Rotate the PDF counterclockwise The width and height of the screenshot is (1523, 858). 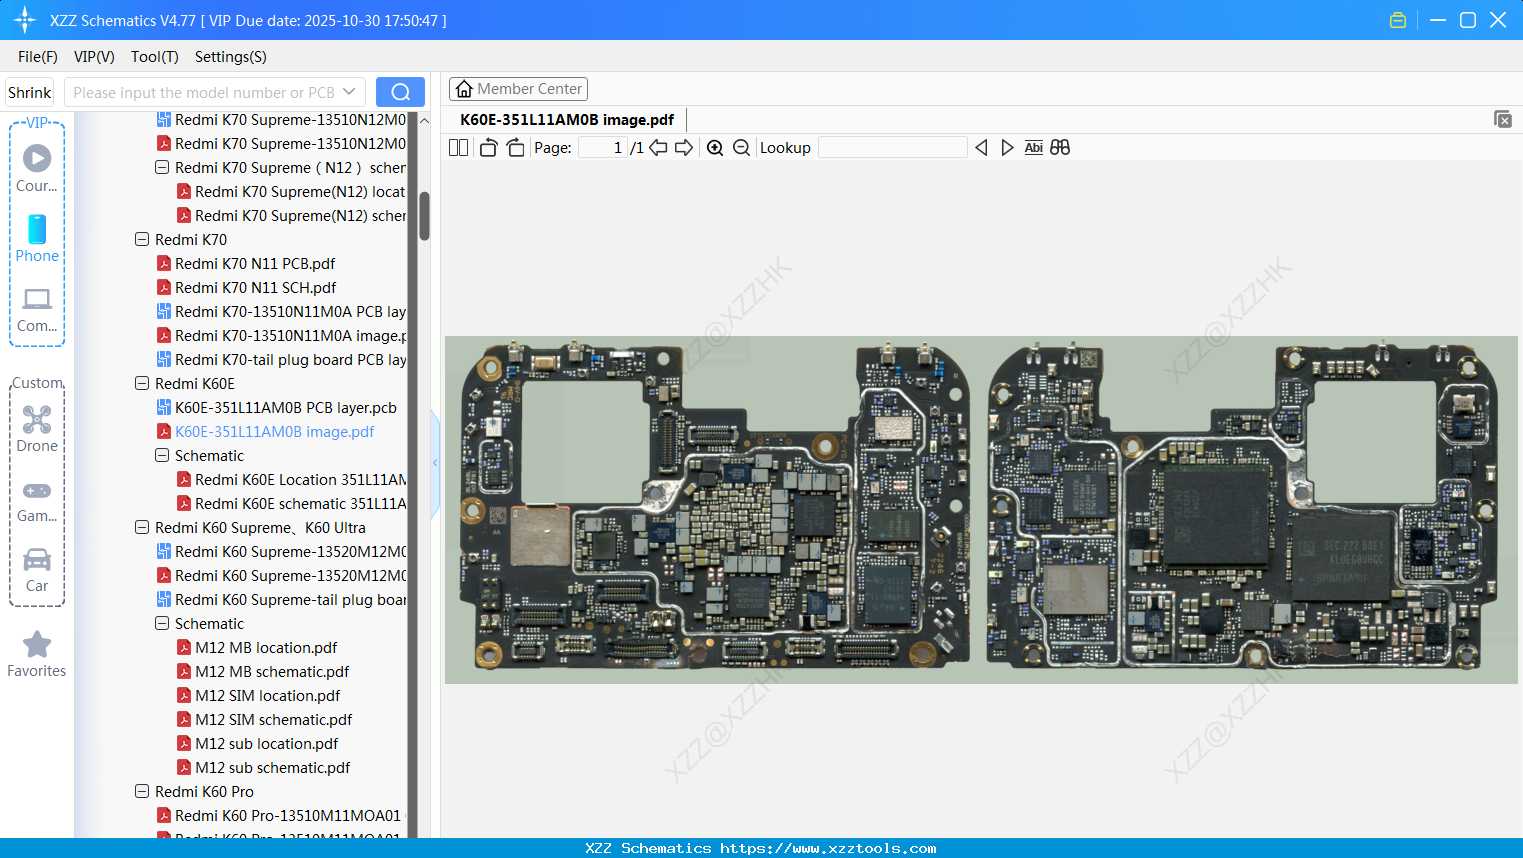tap(487, 146)
